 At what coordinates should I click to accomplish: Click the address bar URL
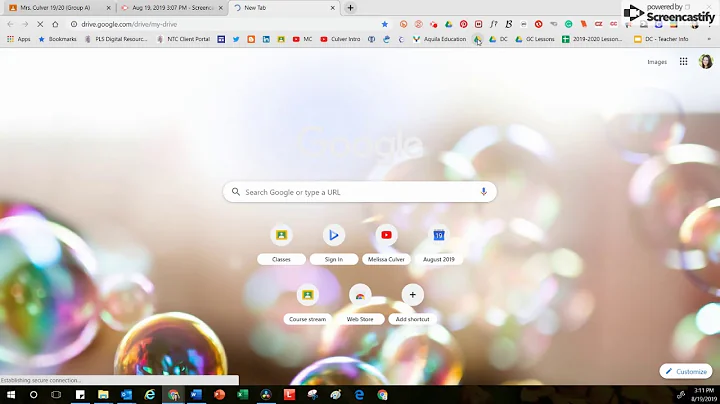pos(129,24)
